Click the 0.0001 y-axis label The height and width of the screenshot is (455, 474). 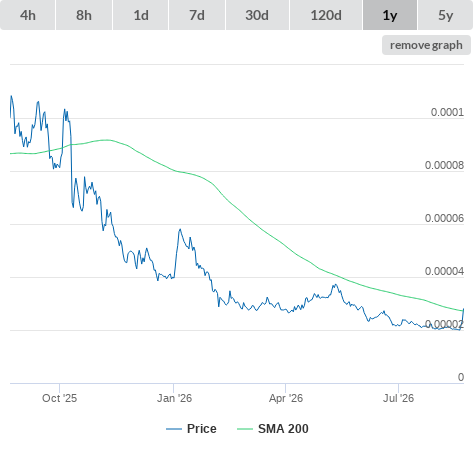tap(447, 112)
